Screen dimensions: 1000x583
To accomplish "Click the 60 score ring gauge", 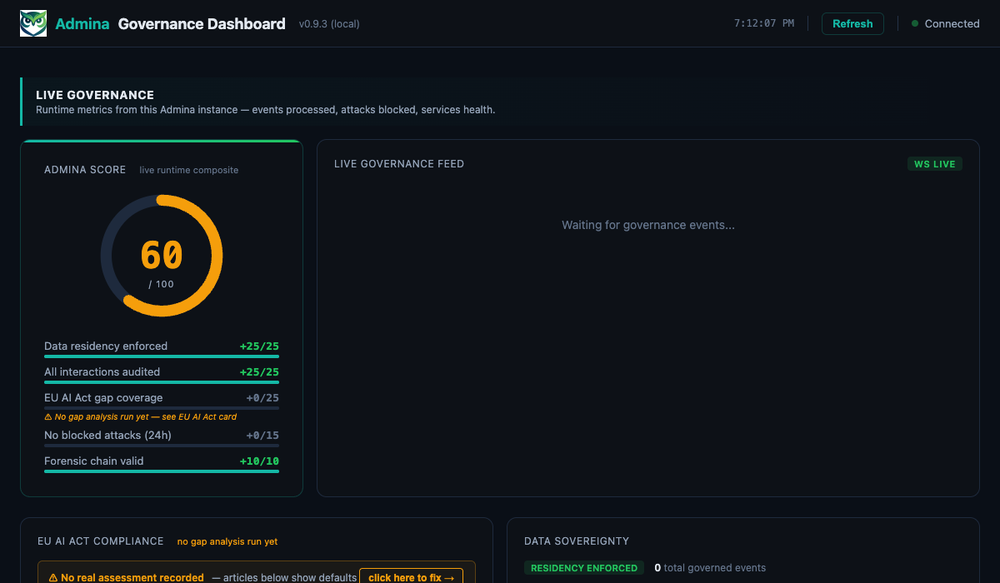I will pyautogui.click(x=162, y=256).
